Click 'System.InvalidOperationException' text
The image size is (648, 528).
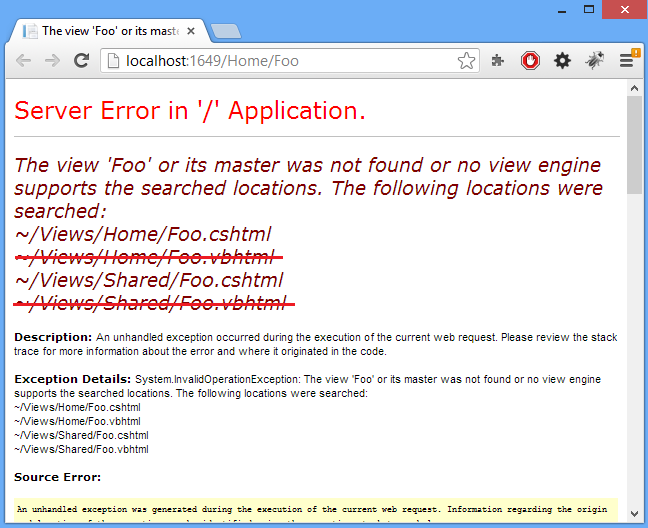[x=218, y=379]
